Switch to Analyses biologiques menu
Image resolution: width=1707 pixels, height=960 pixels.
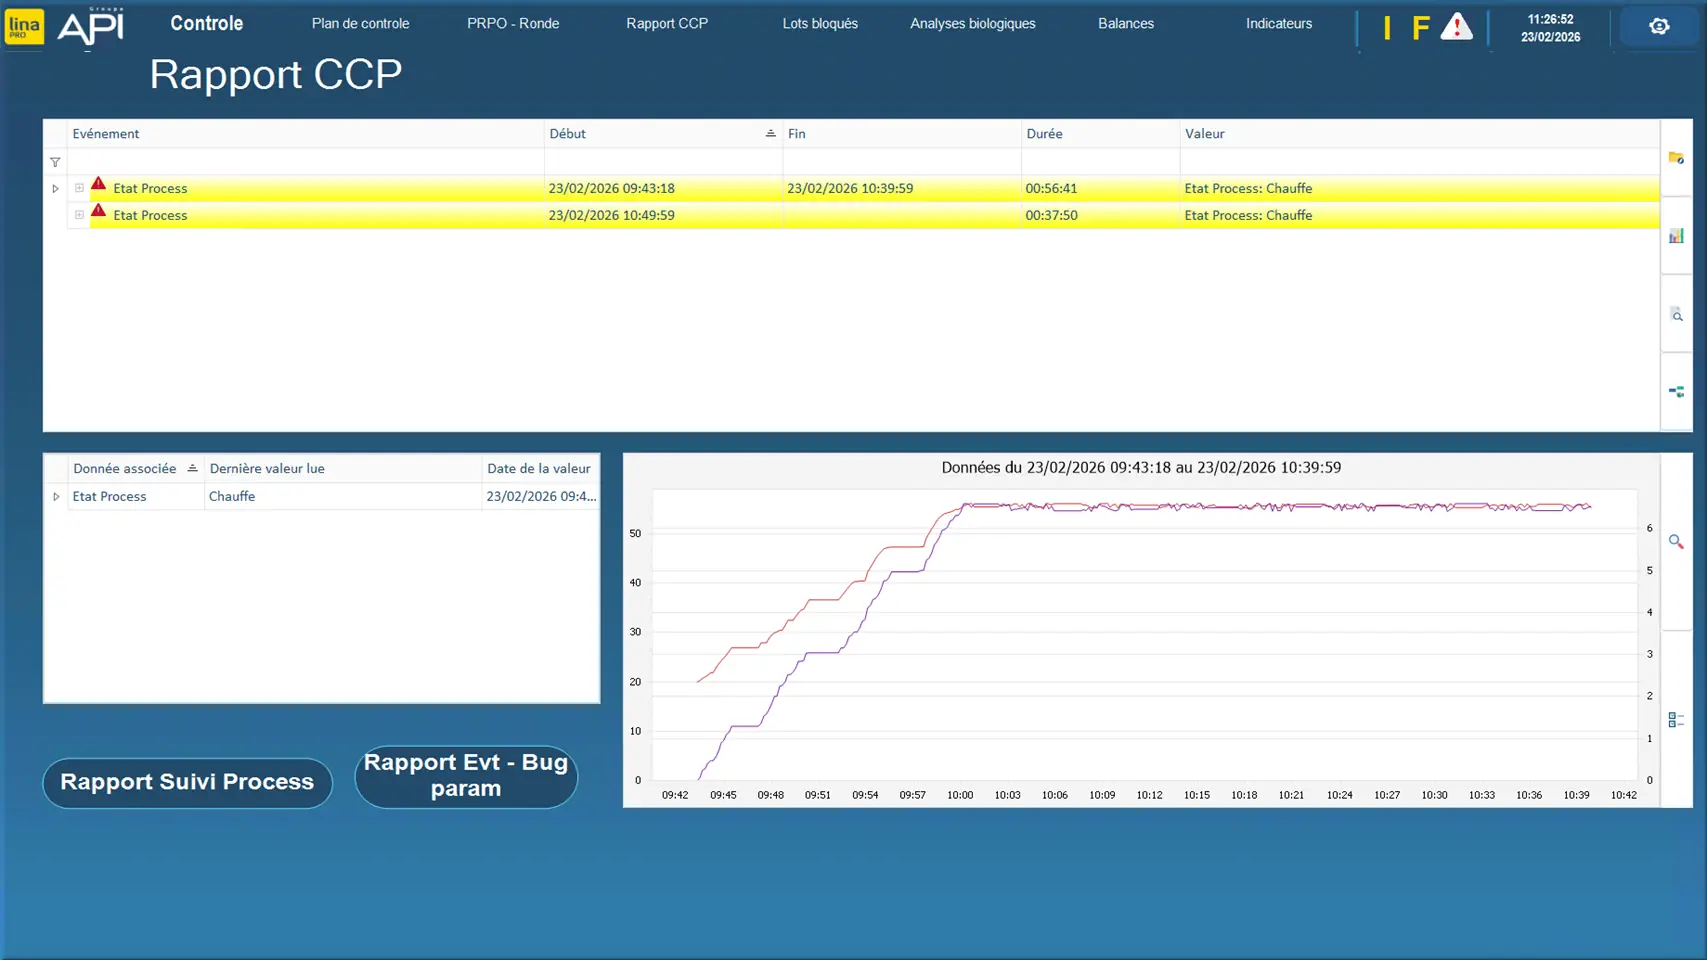972,24
